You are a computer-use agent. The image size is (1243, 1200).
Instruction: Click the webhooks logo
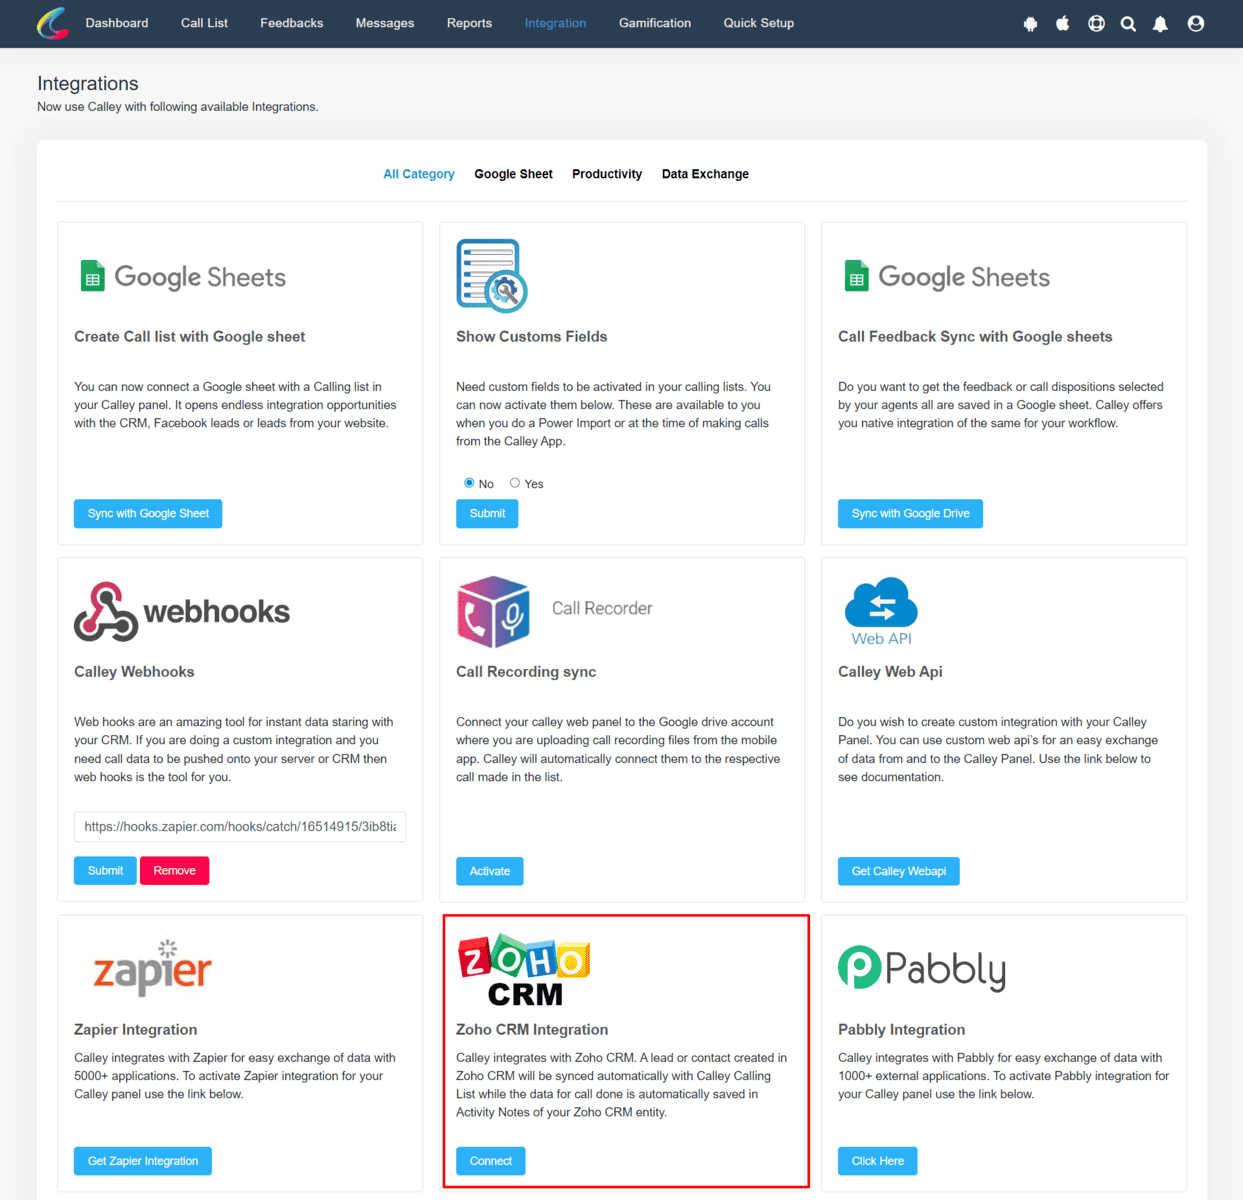coord(182,611)
